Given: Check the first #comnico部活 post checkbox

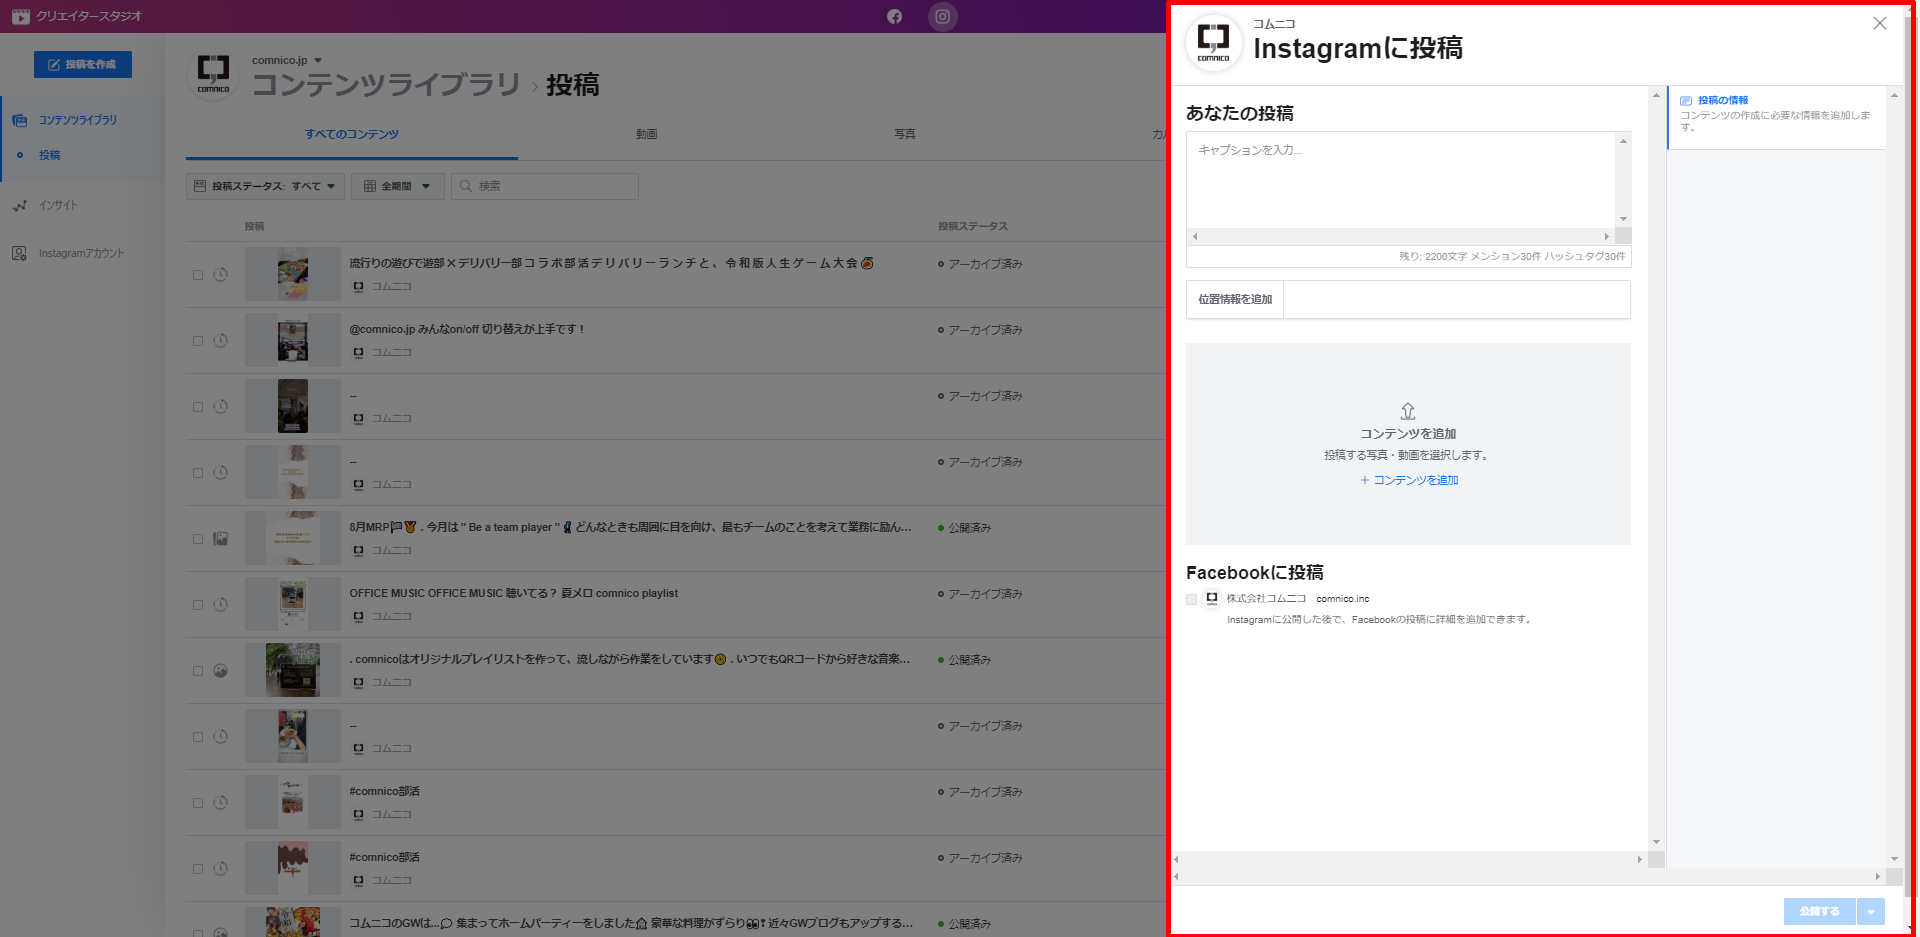Looking at the screenshot, I should point(198,803).
